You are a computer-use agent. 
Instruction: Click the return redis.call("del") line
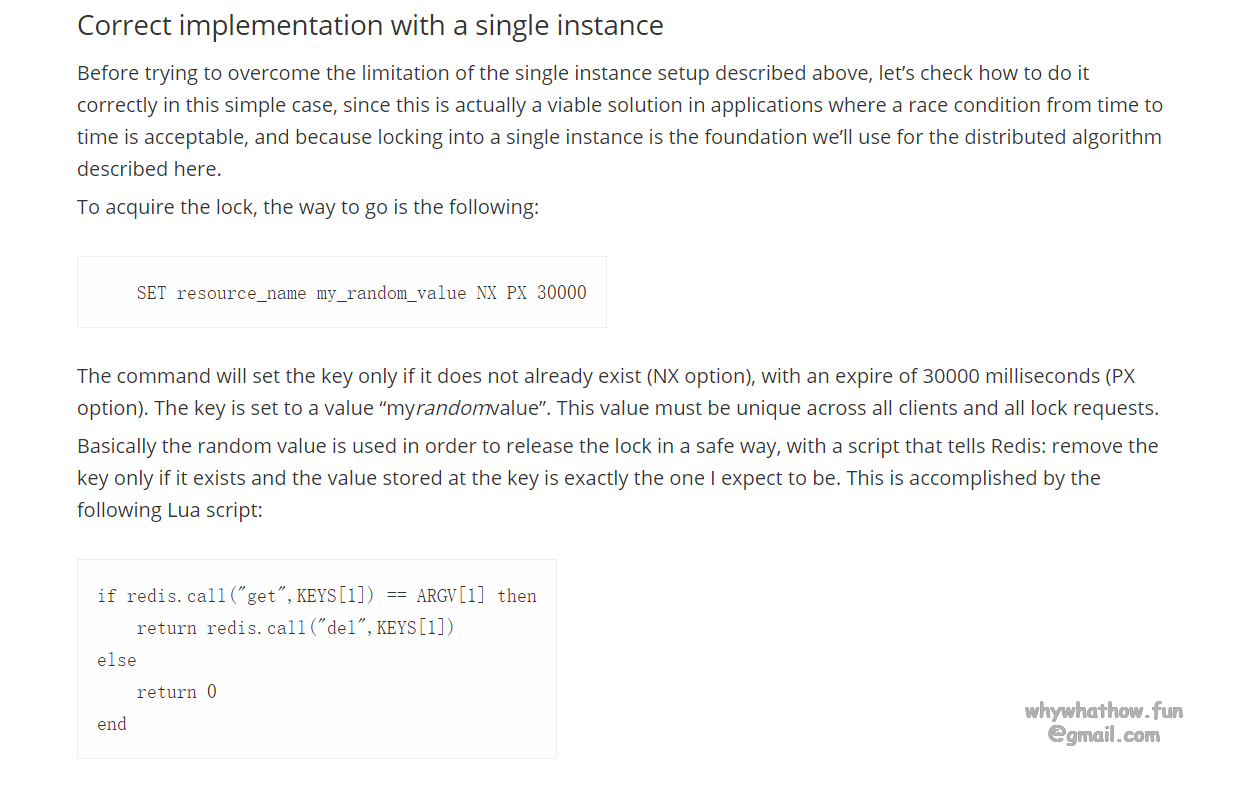point(295,628)
